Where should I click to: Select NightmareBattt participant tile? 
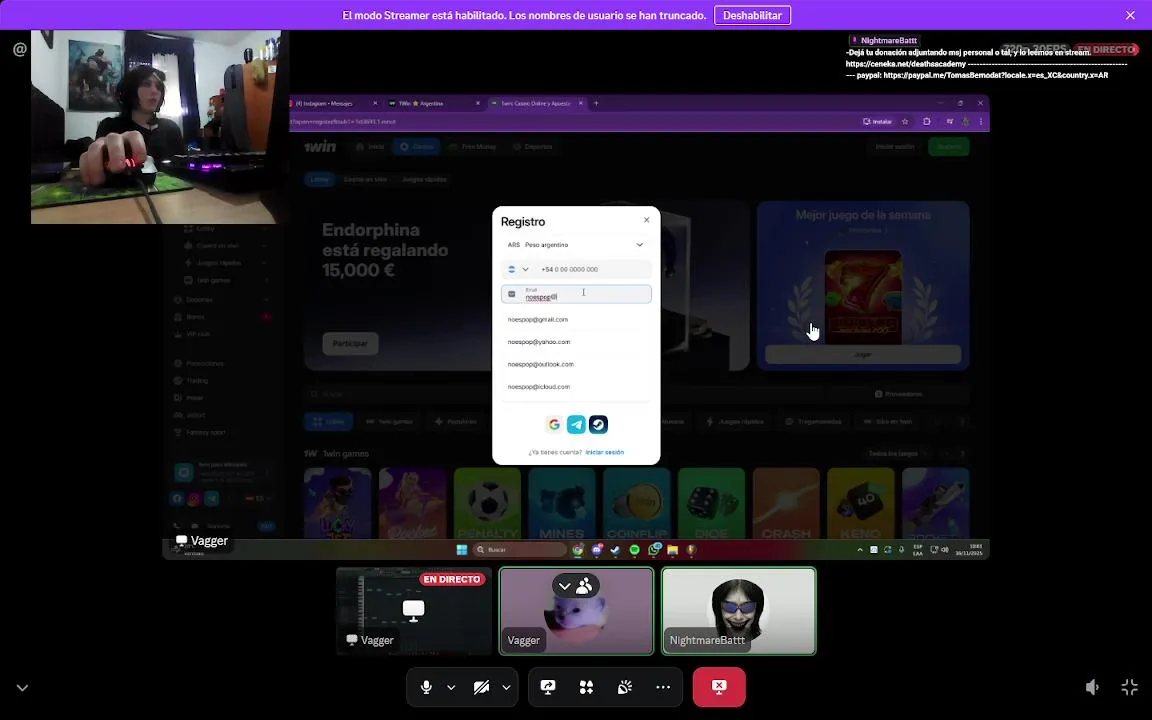(x=738, y=611)
